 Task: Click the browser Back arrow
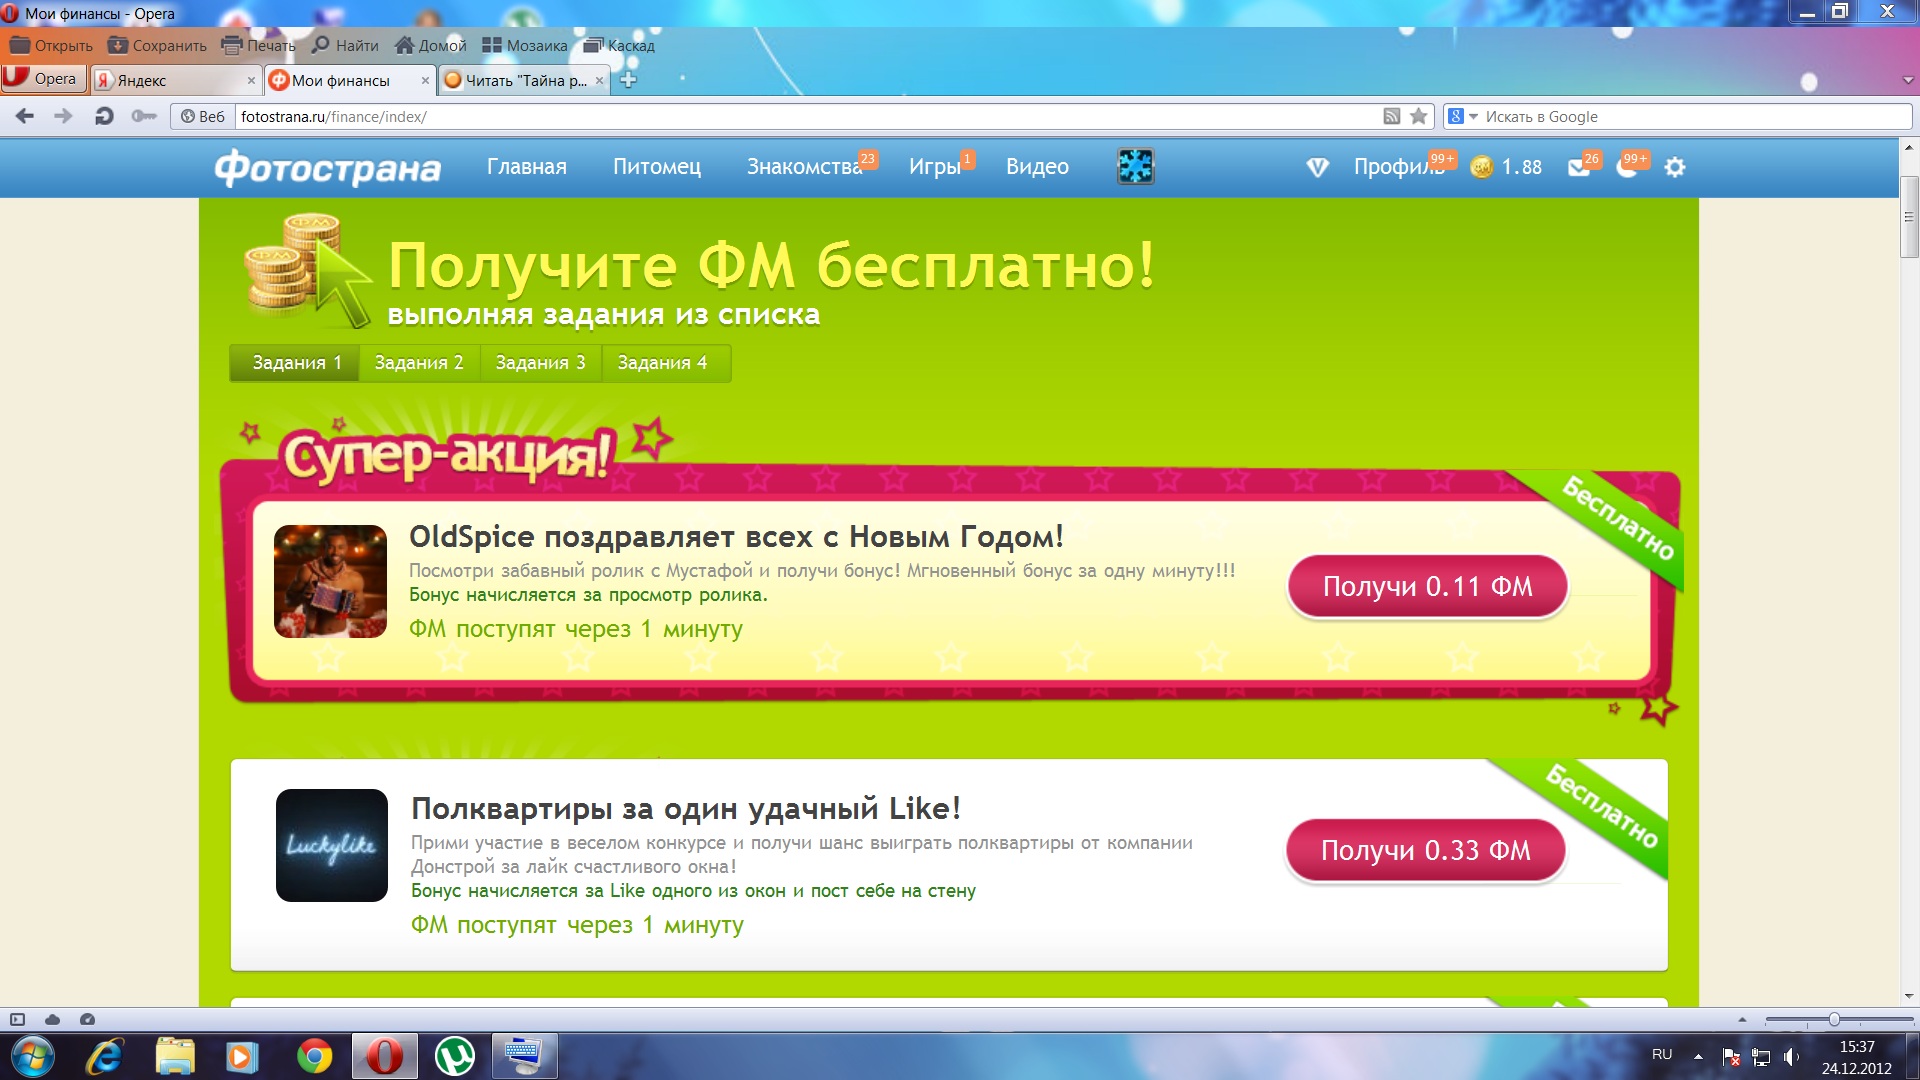coord(25,116)
